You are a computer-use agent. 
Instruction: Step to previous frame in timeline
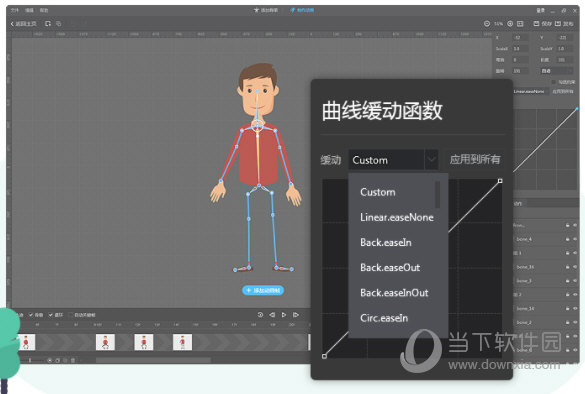pos(272,315)
